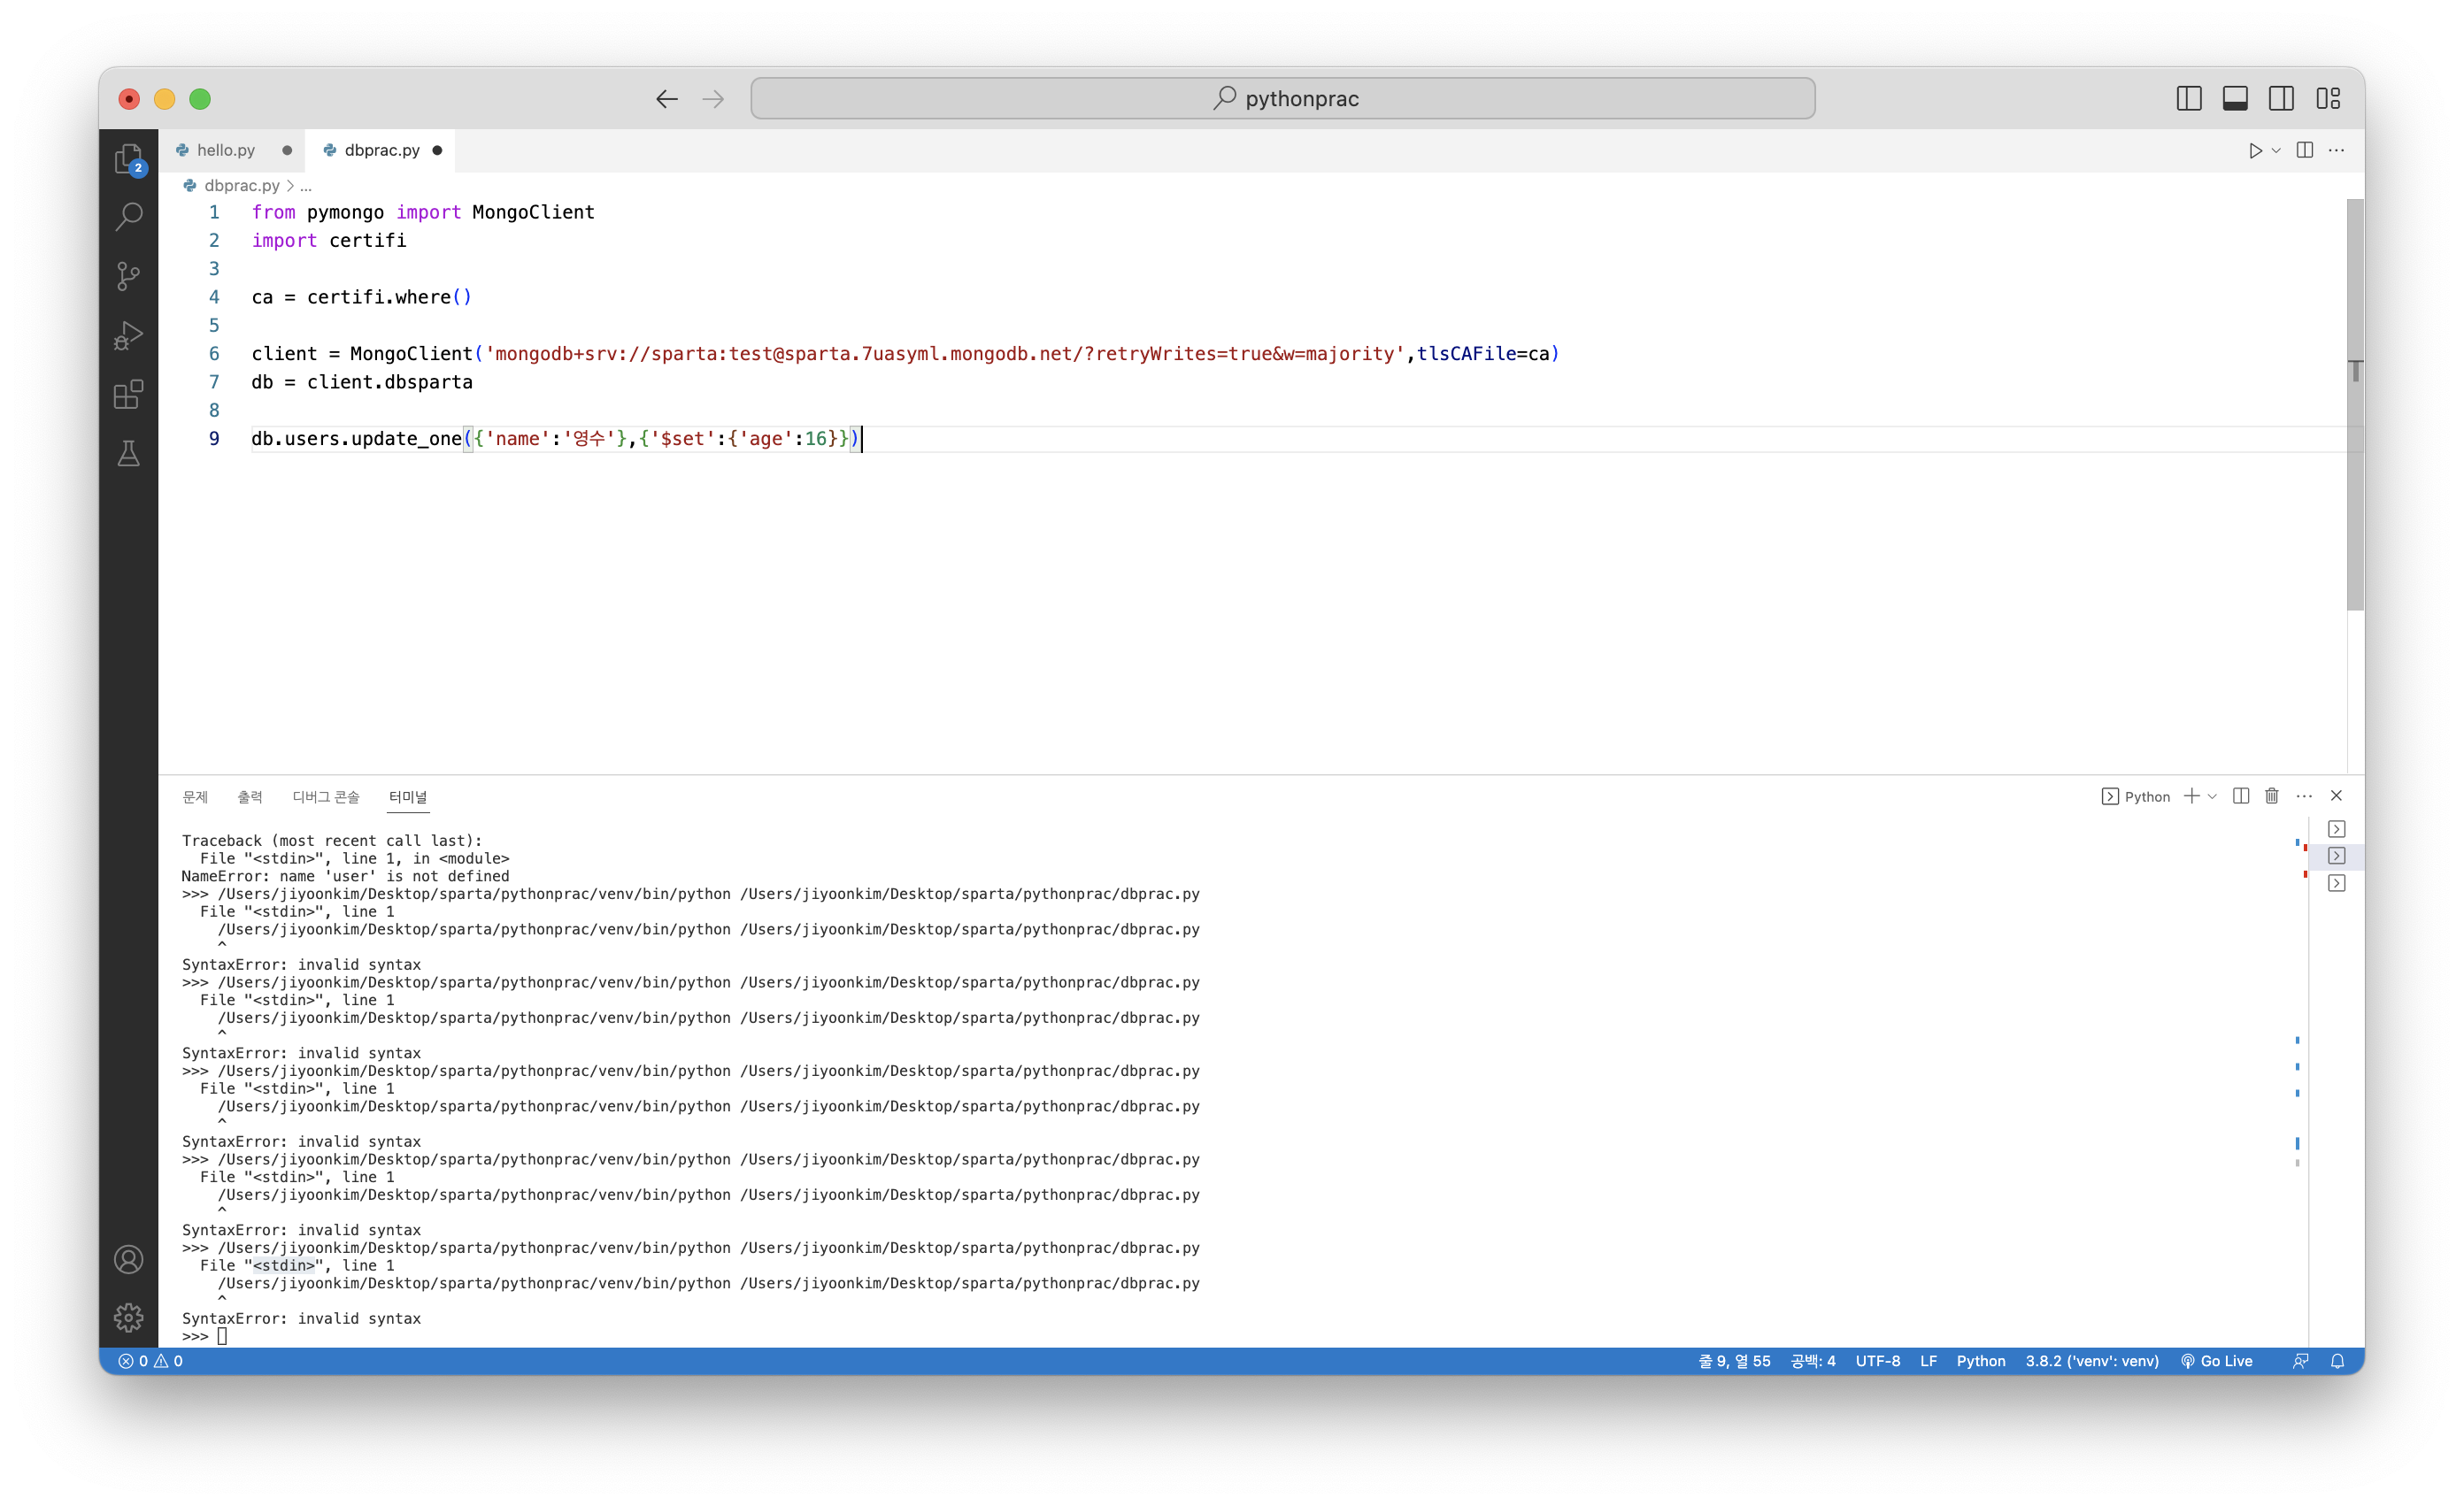
Task: Select the 3.8.2 venv interpreter status item
Action: [2092, 1361]
